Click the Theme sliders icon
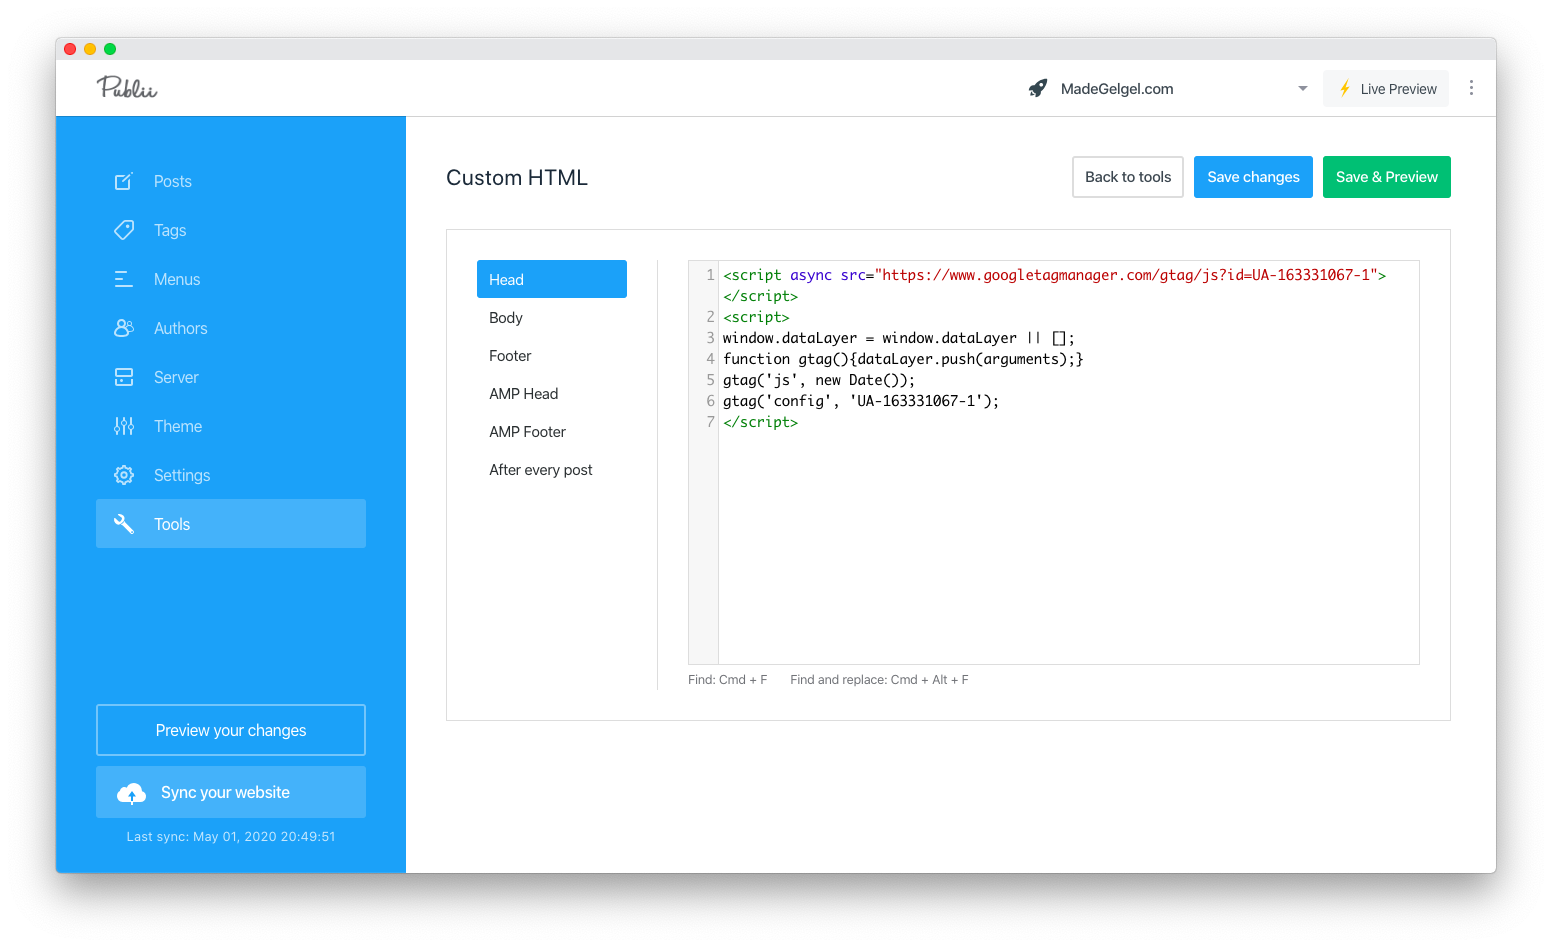 pos(124,426)
